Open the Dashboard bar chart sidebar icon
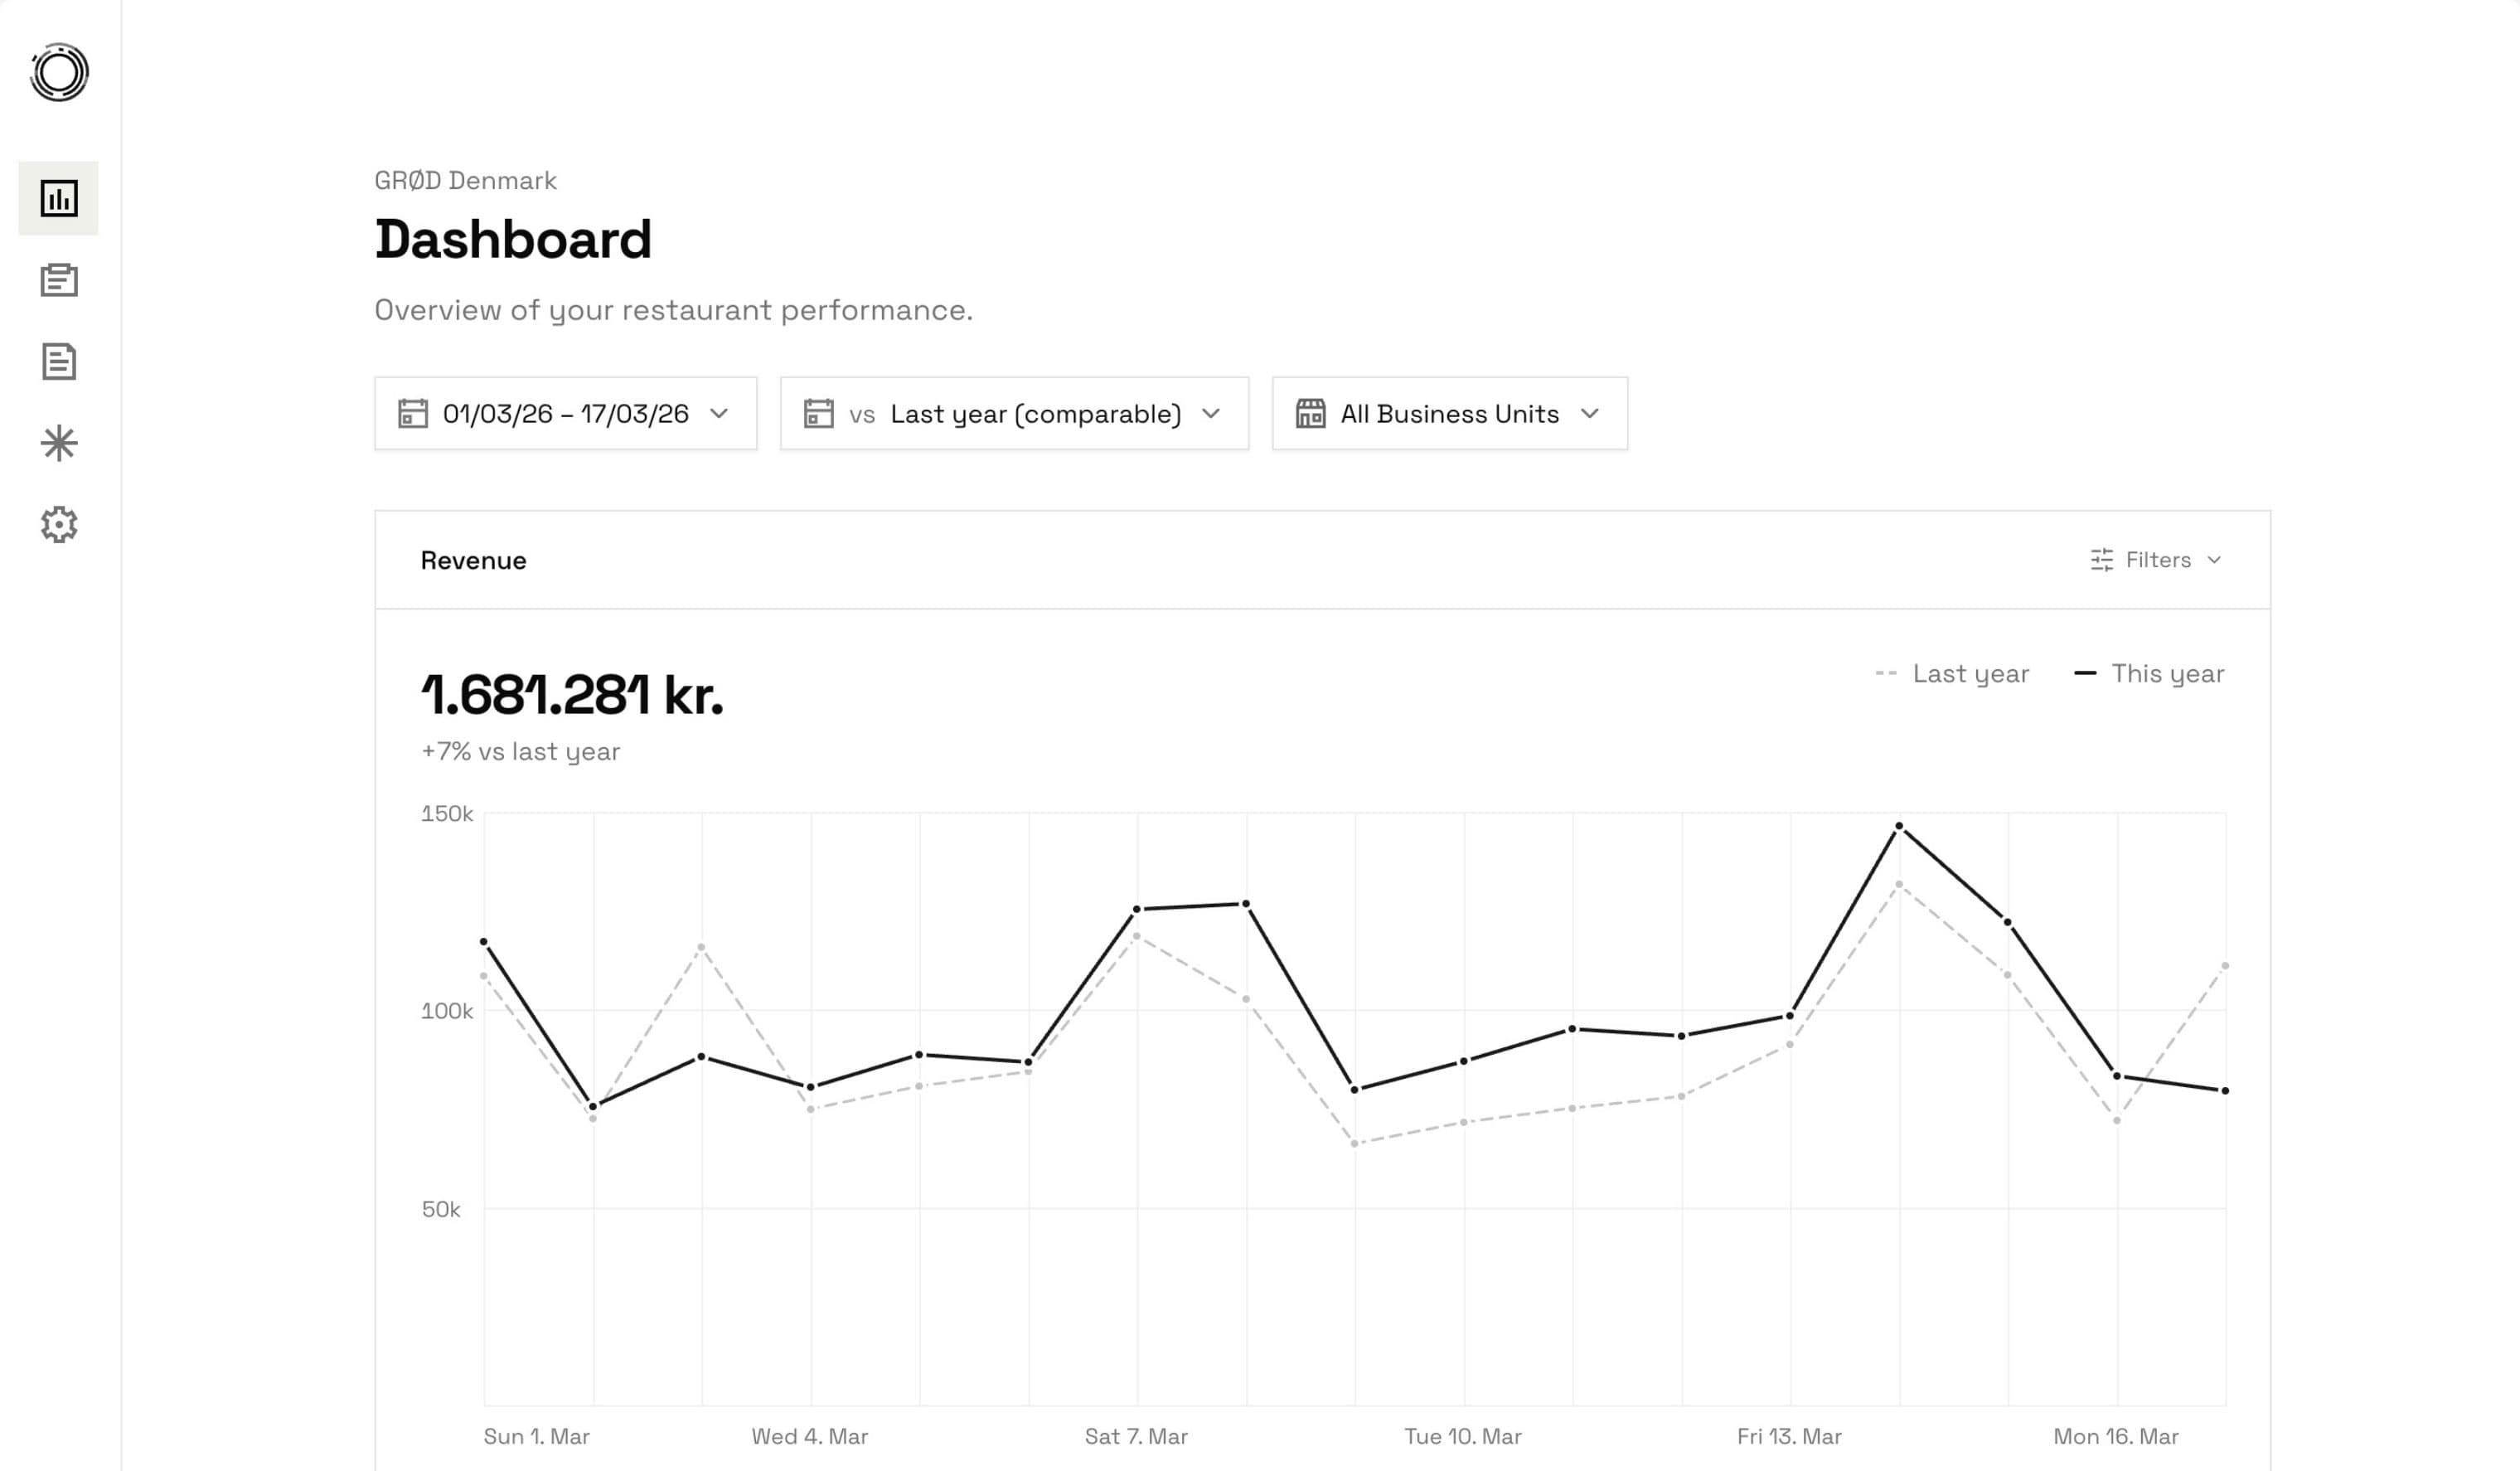Viewport: 2520px width, 1471px height. coord(59,198)
